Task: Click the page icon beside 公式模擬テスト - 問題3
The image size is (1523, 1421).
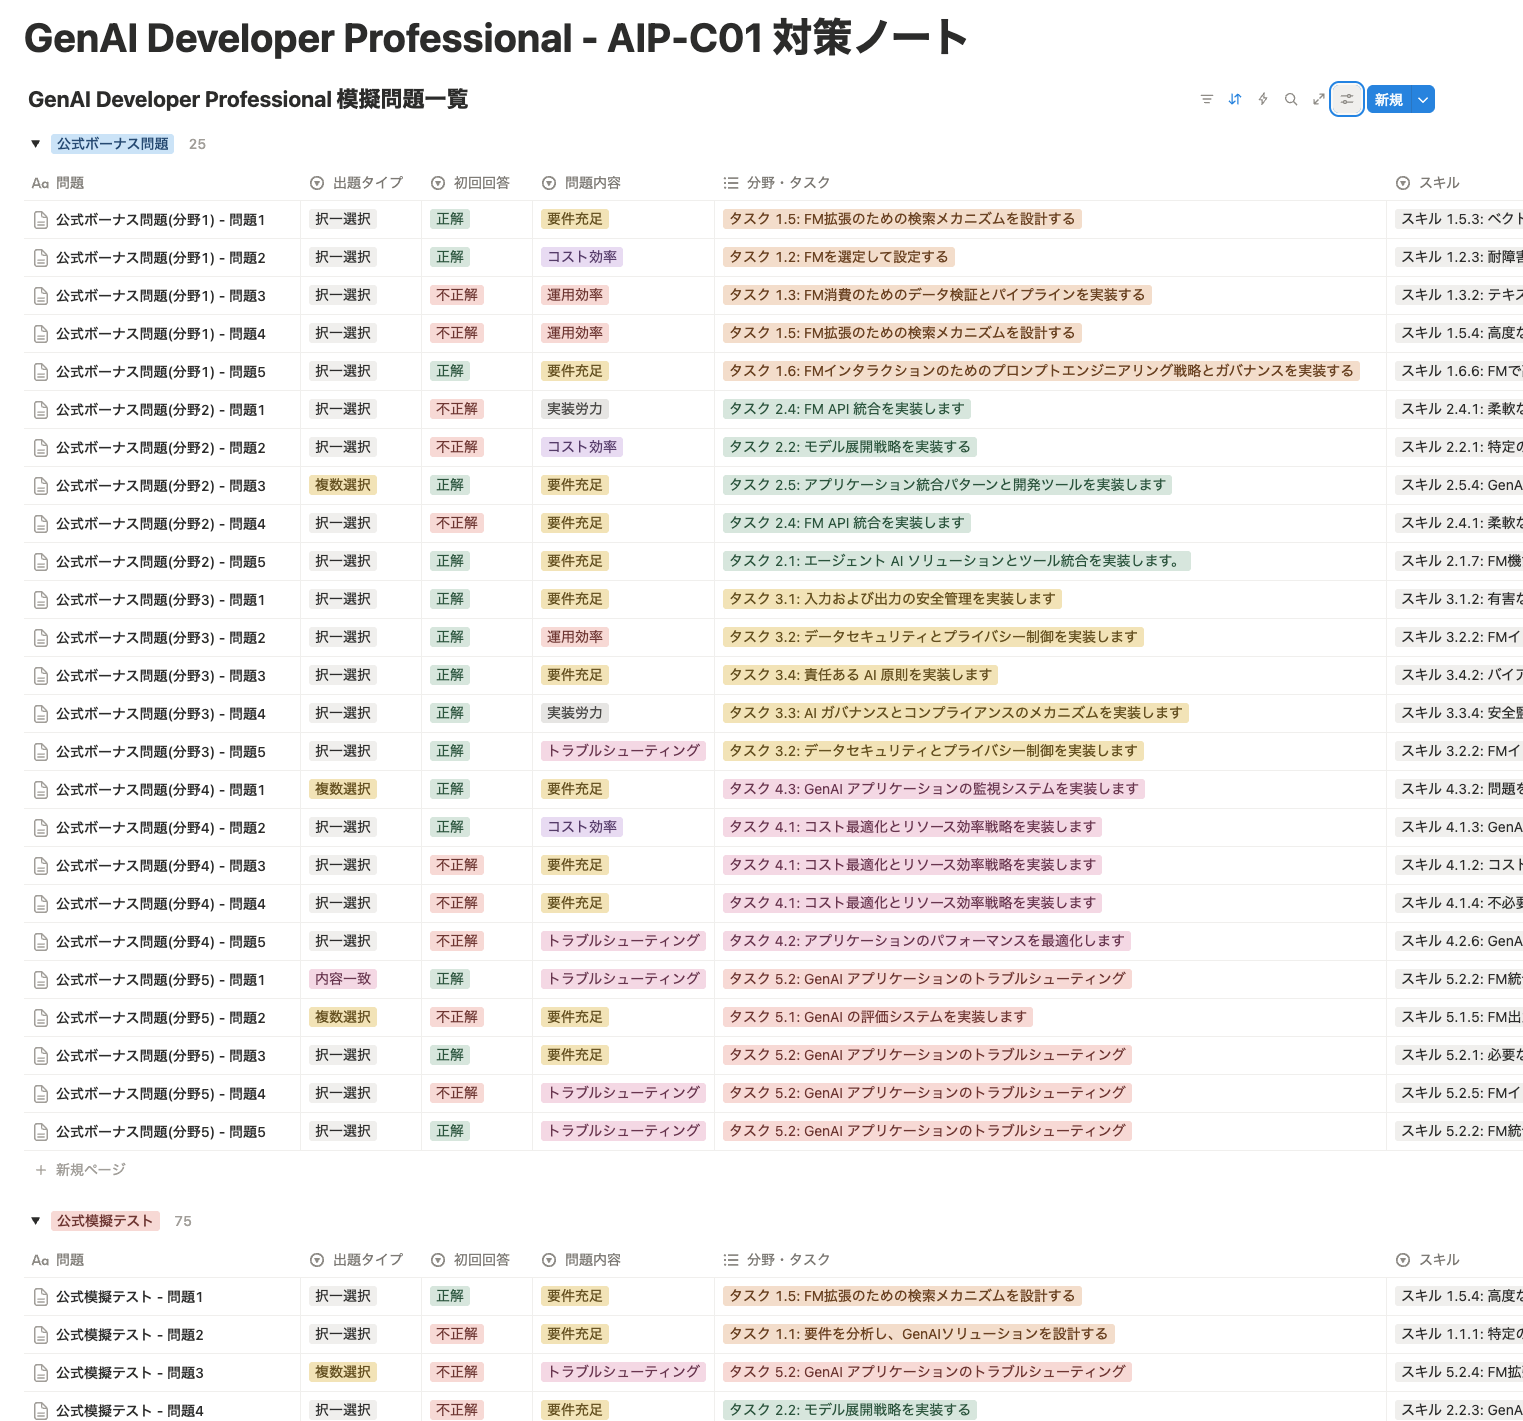Action: (40, 1372)
